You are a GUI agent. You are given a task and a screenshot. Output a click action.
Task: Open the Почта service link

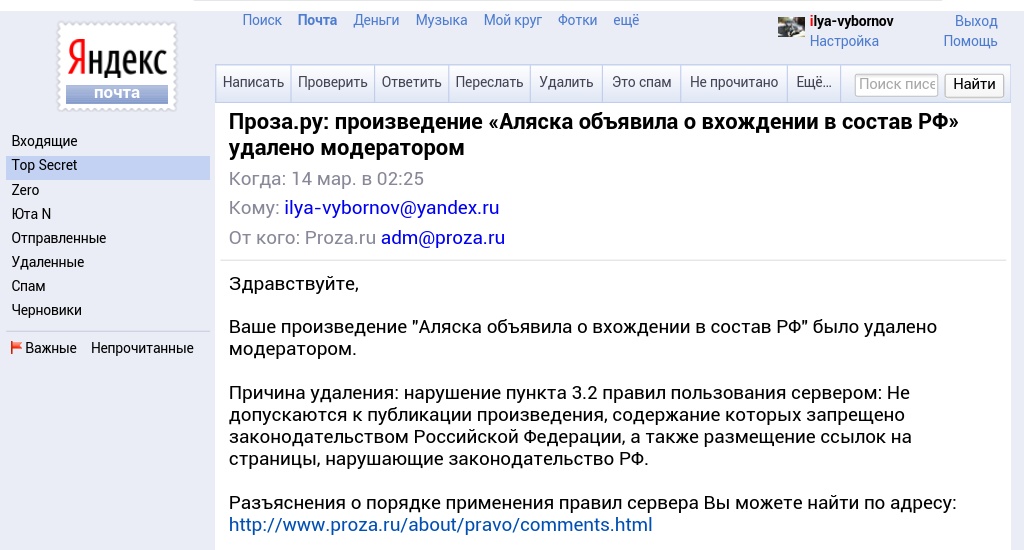tap(317, 20)
